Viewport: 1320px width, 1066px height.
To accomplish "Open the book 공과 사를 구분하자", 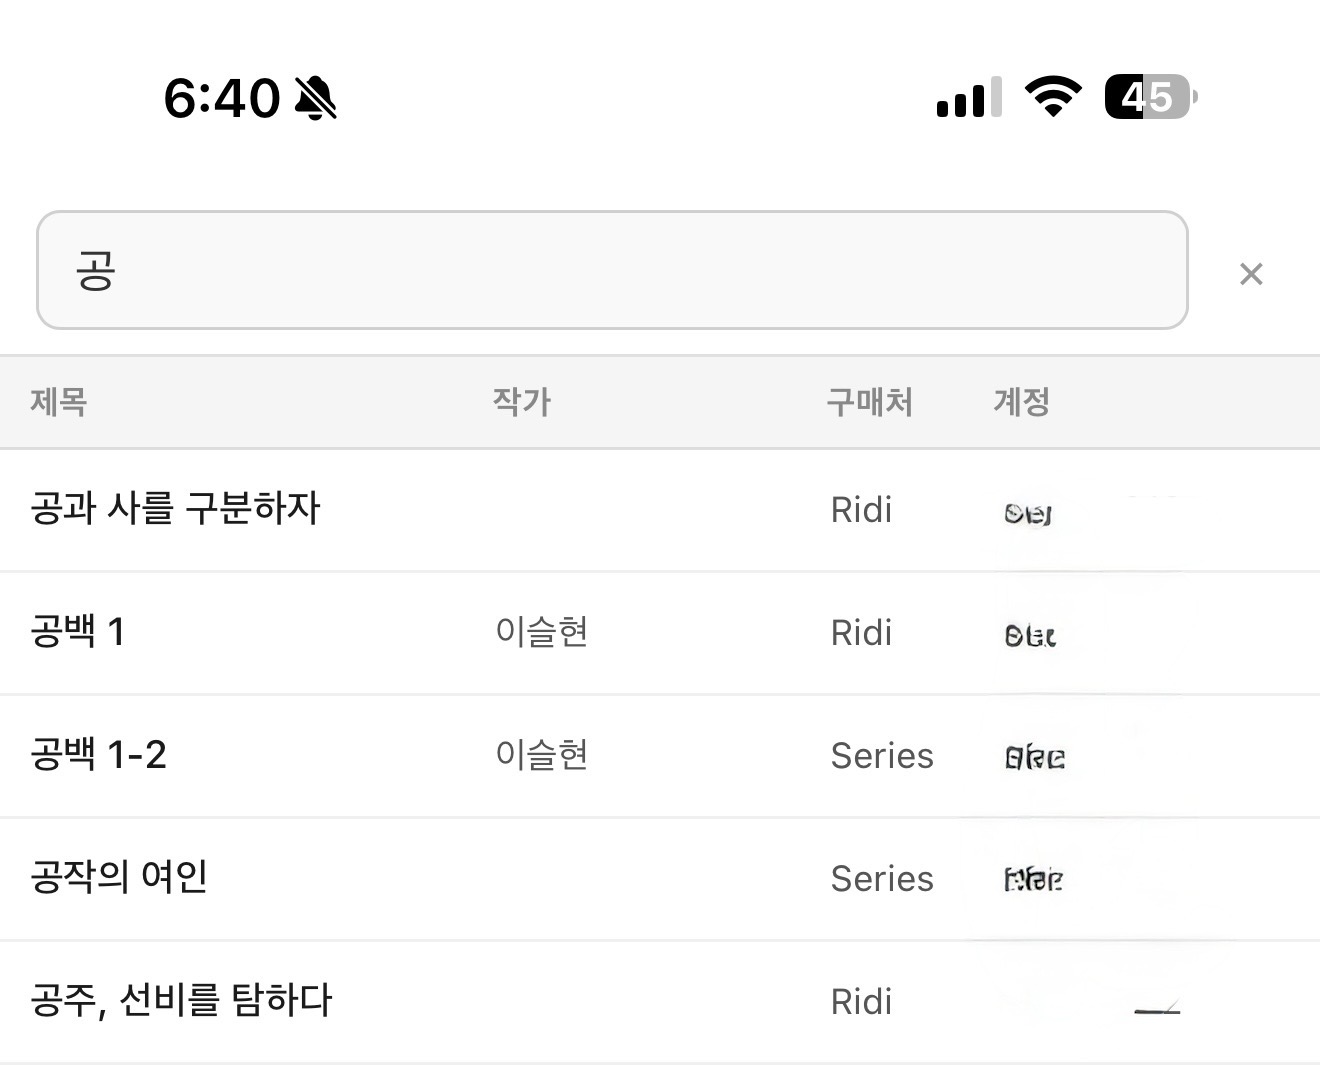I will tap(176, 509).
